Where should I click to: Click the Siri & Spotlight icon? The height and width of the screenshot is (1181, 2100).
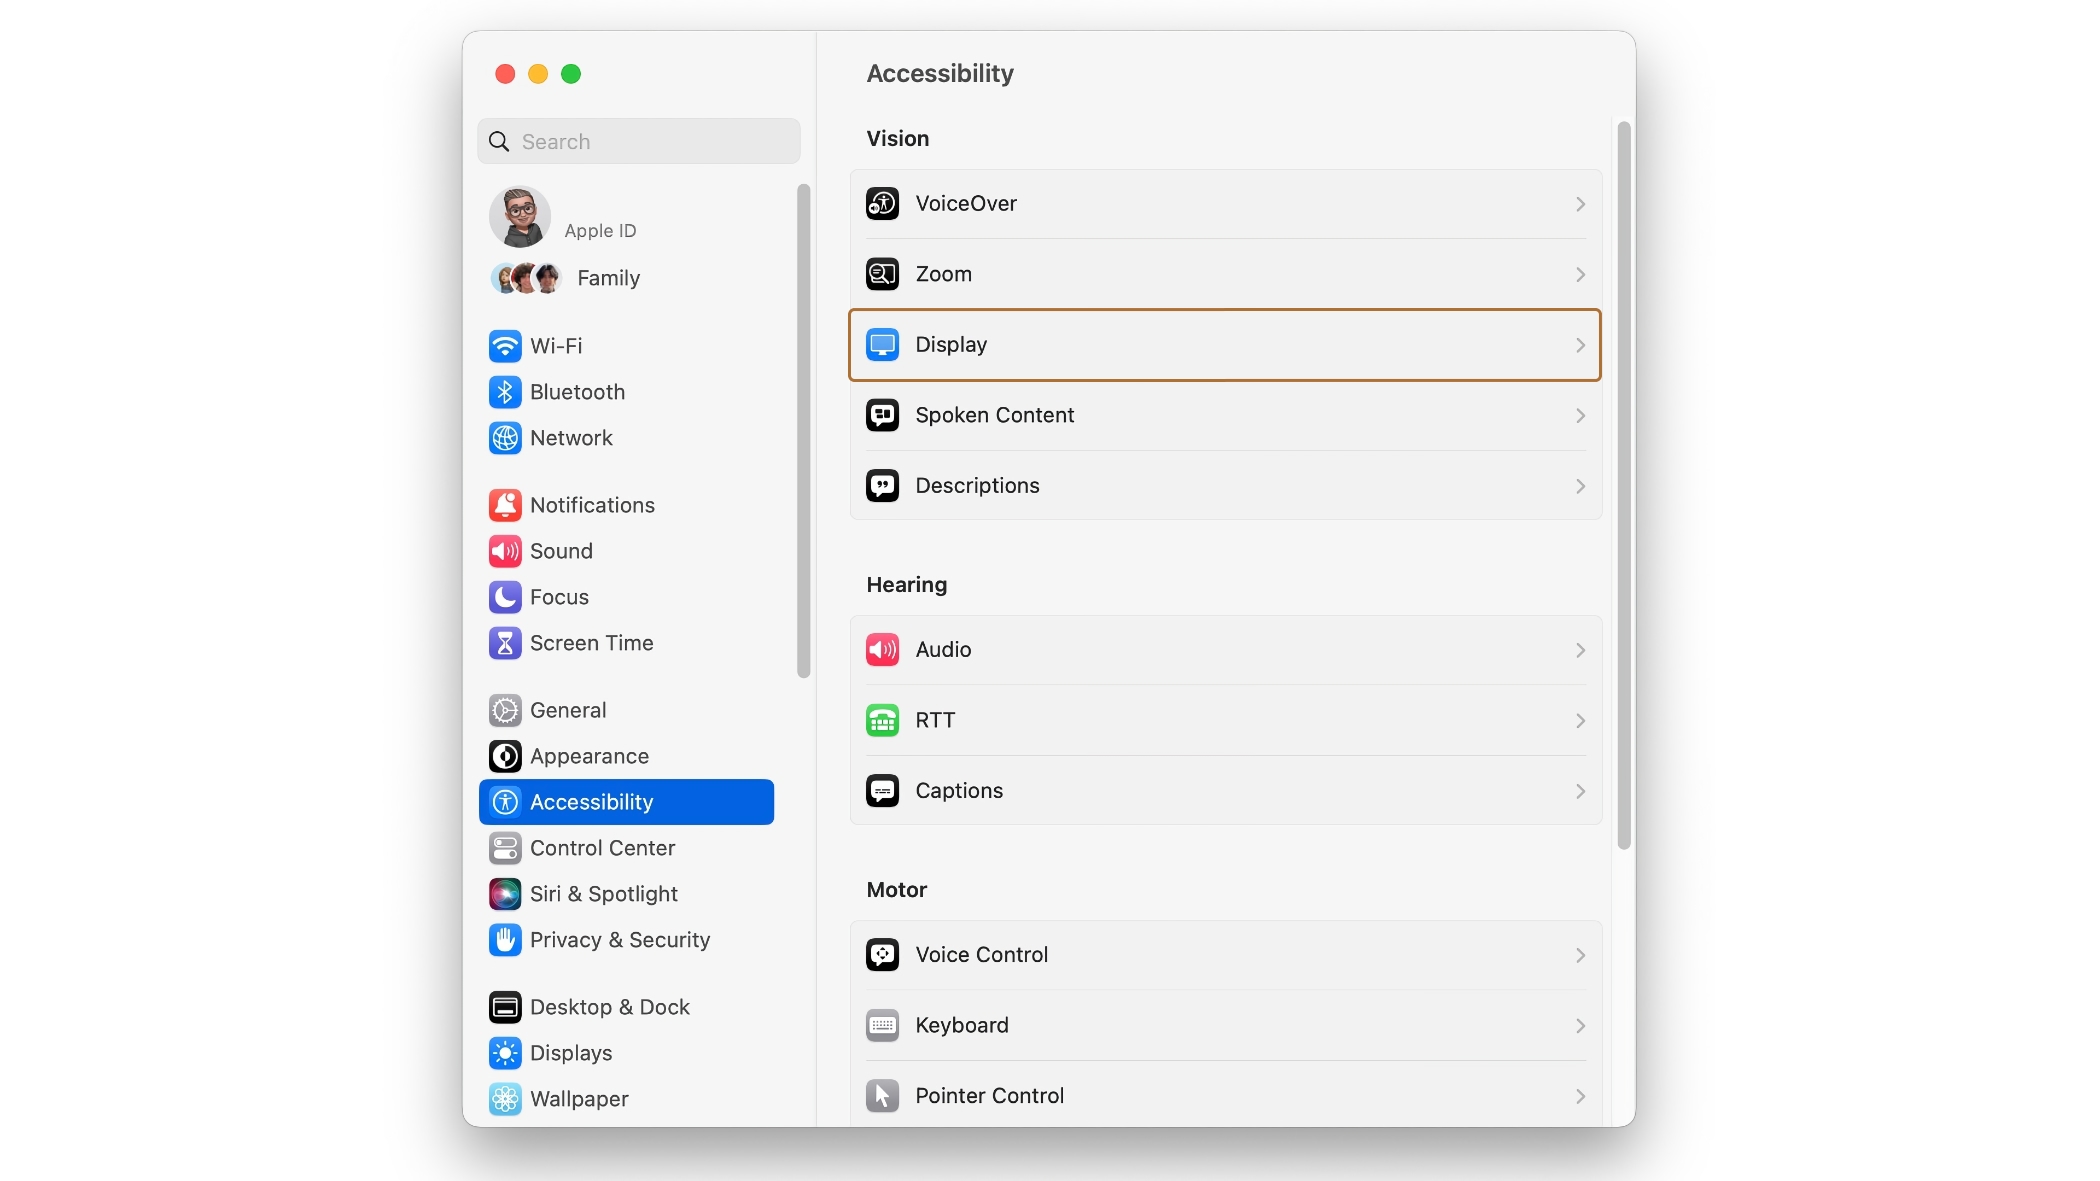505,894
